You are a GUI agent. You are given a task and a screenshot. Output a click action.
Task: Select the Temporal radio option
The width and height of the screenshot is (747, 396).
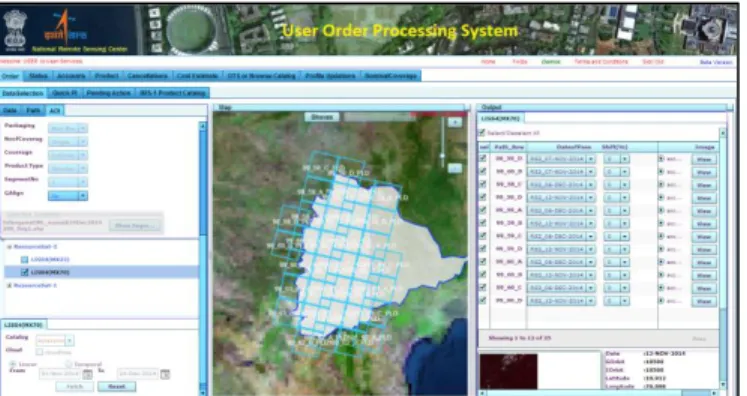pyautogui.click(x=69, y=364)
